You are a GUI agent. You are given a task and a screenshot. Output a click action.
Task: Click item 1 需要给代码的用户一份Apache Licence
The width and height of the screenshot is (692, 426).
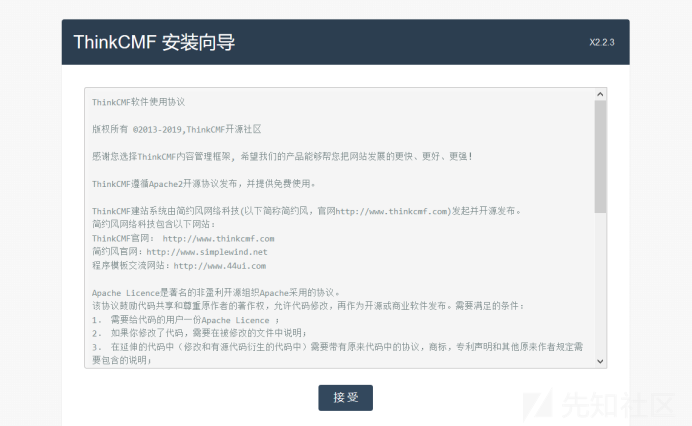click(x=185, y=320)
